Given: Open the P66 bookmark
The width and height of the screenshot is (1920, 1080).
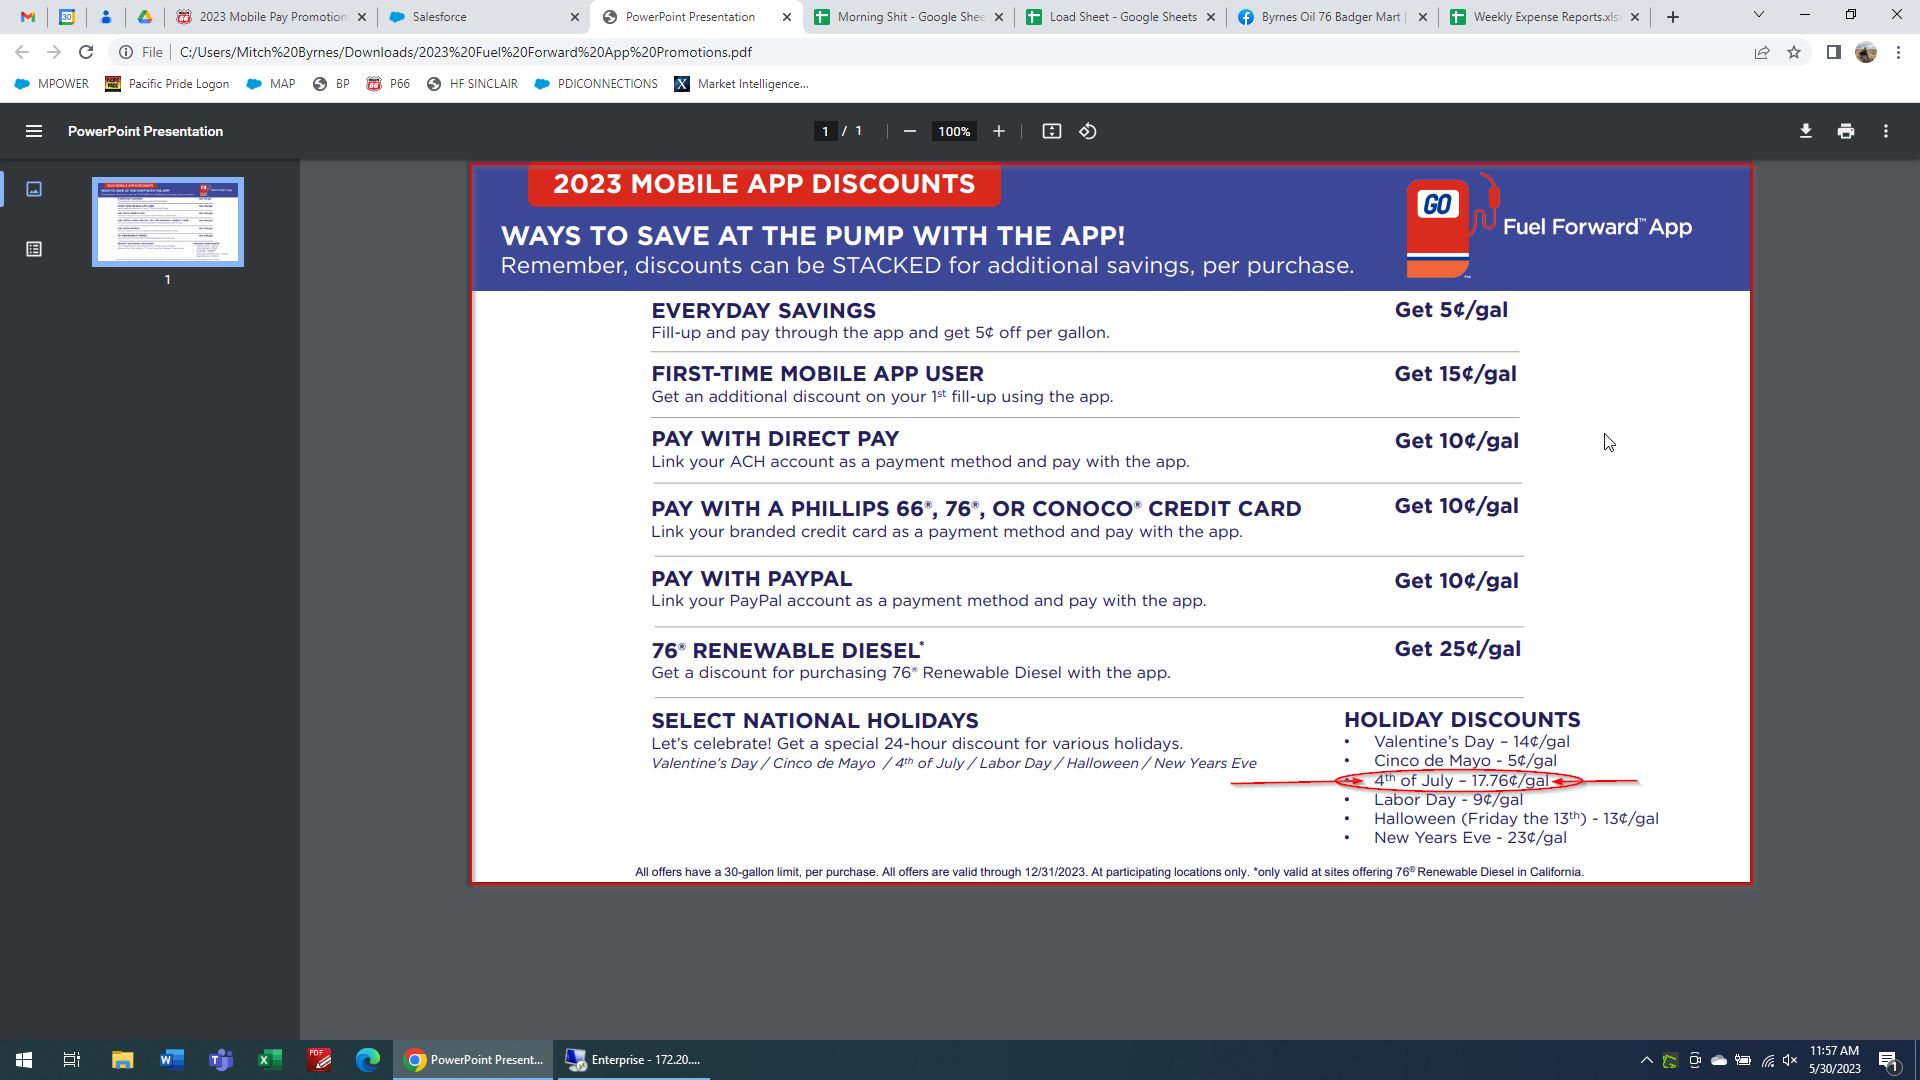Looking at the screenshot, I should [388, 84].
